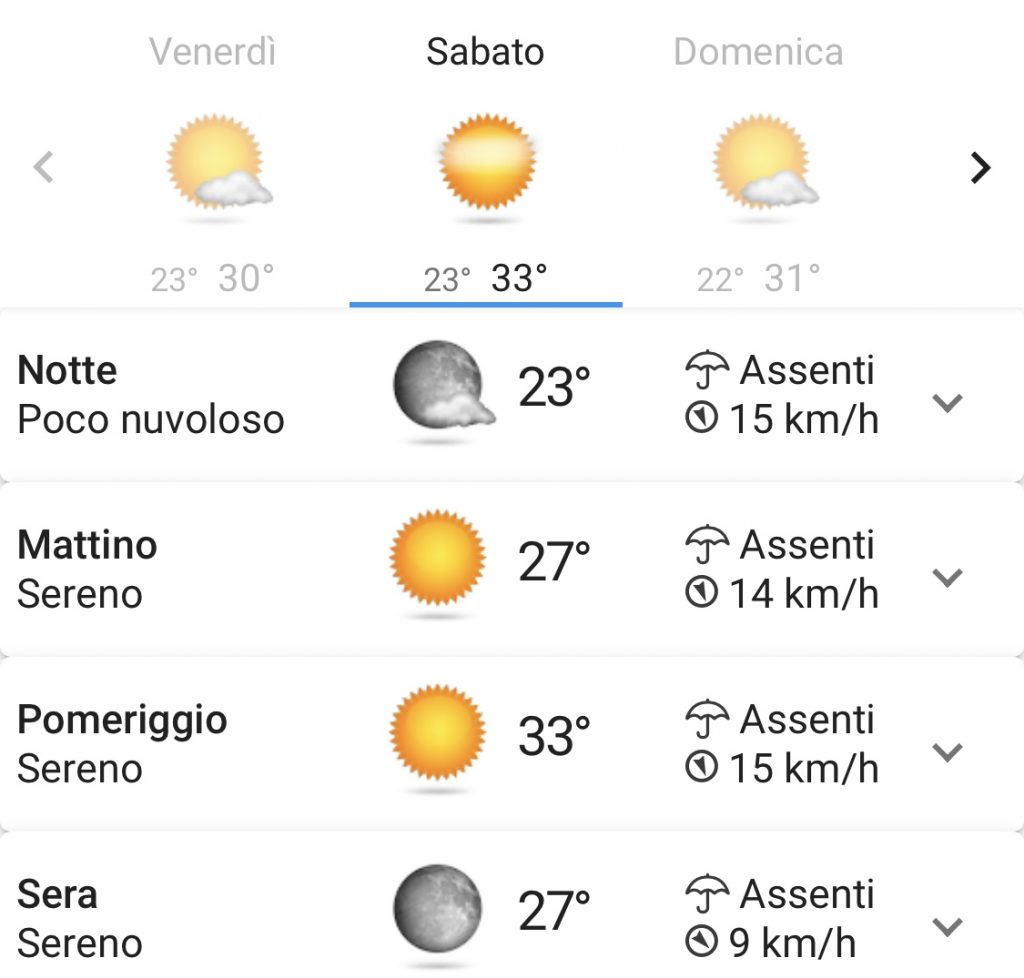Click the Sabato sunny icon
The width and height of the screenshot is (1024, 978).
click(x=487, y=161)
